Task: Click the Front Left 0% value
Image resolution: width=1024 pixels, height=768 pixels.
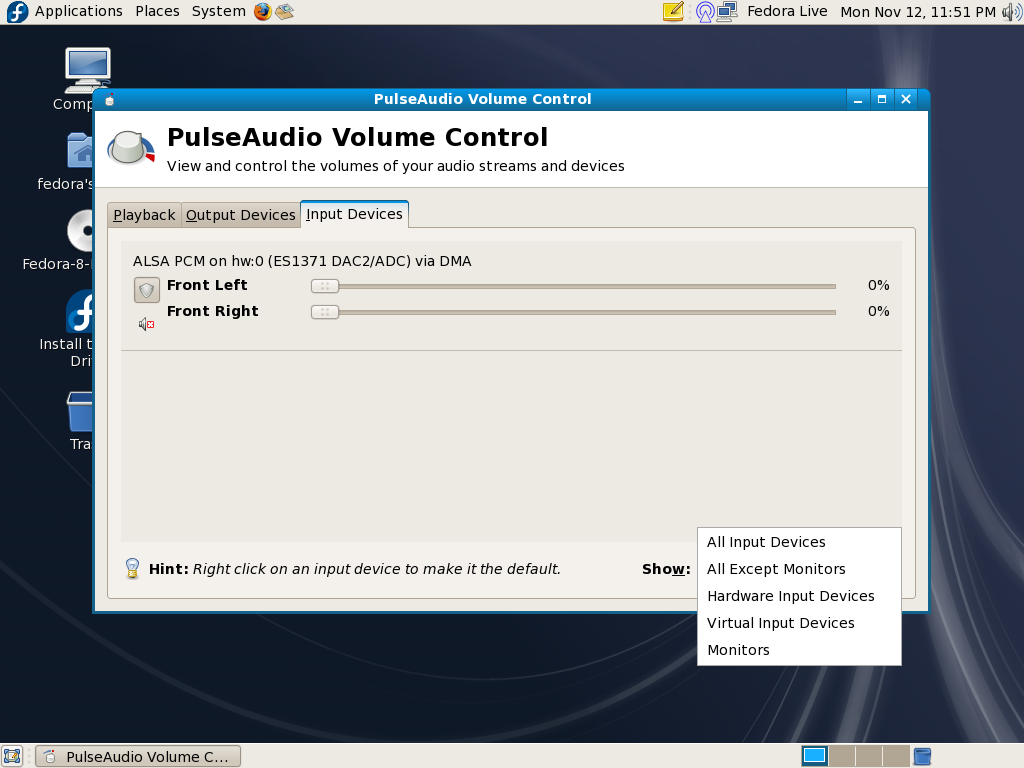Action: point(878,285)
